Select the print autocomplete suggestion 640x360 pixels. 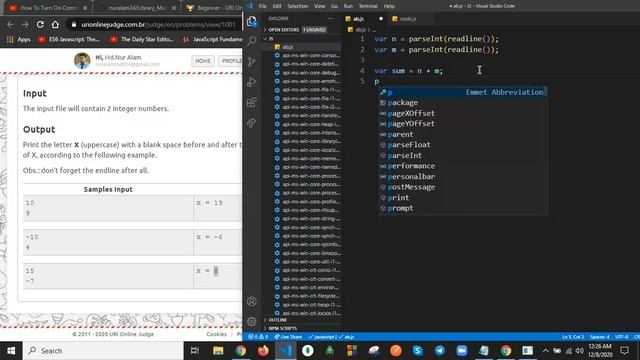coord(463,198)
